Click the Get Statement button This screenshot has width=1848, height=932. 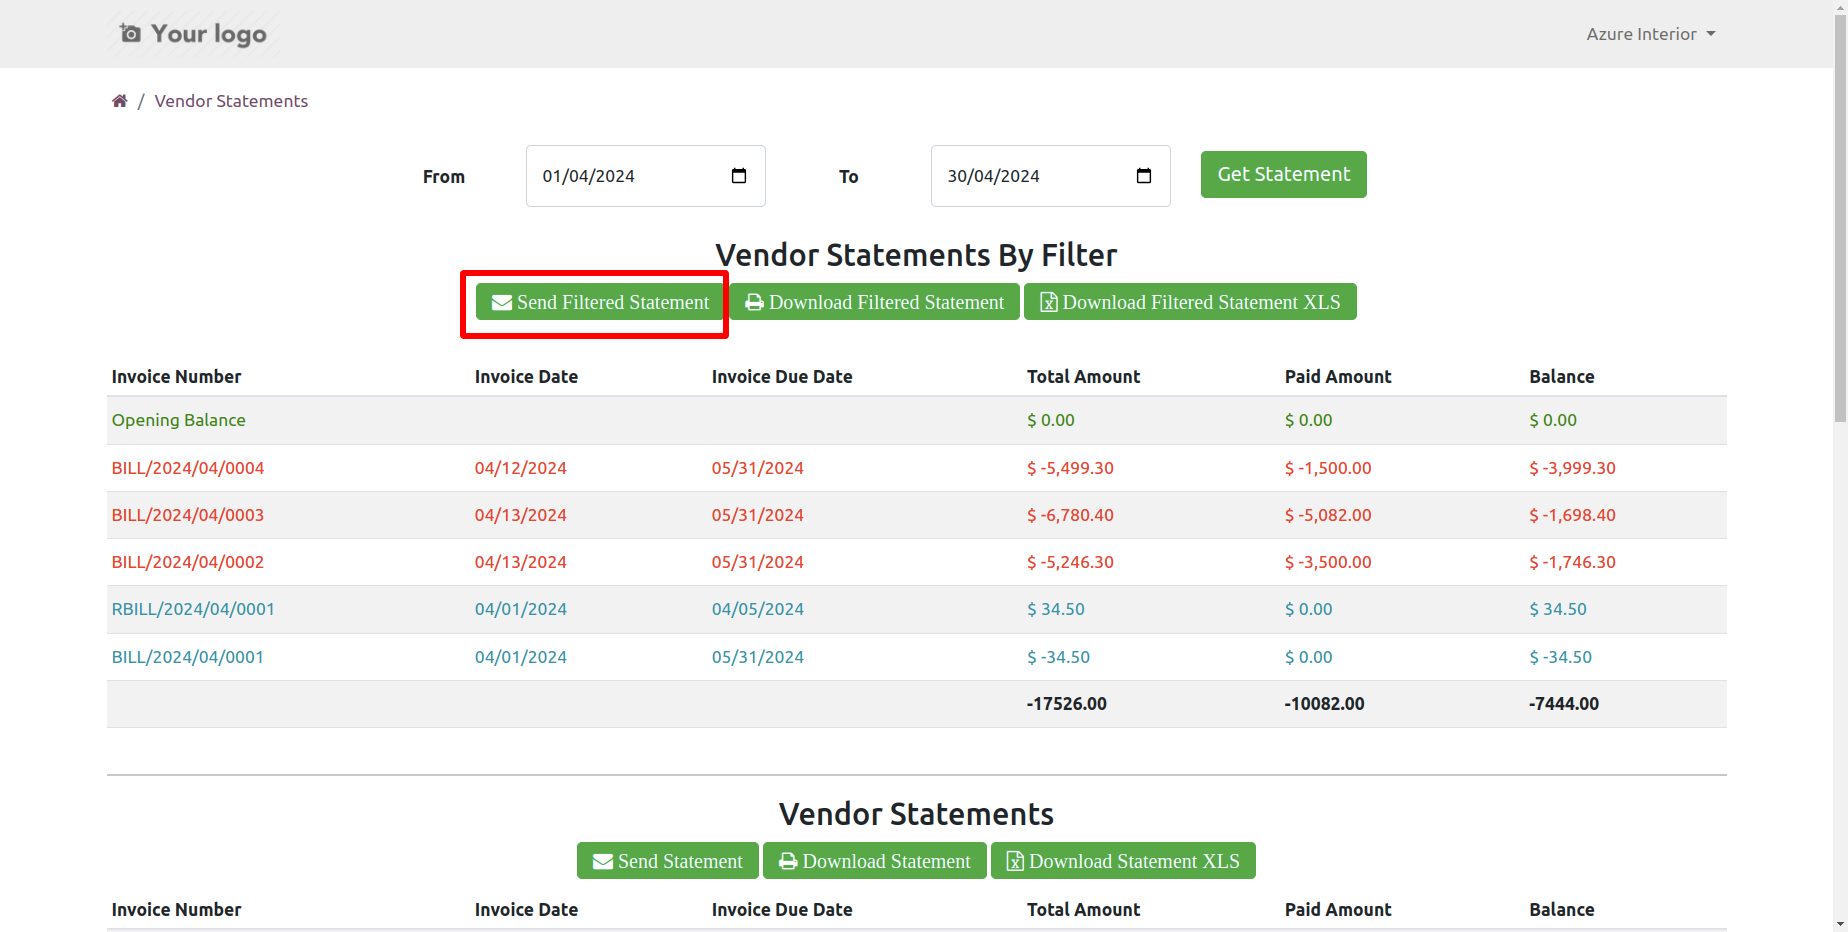point(1284,174)
